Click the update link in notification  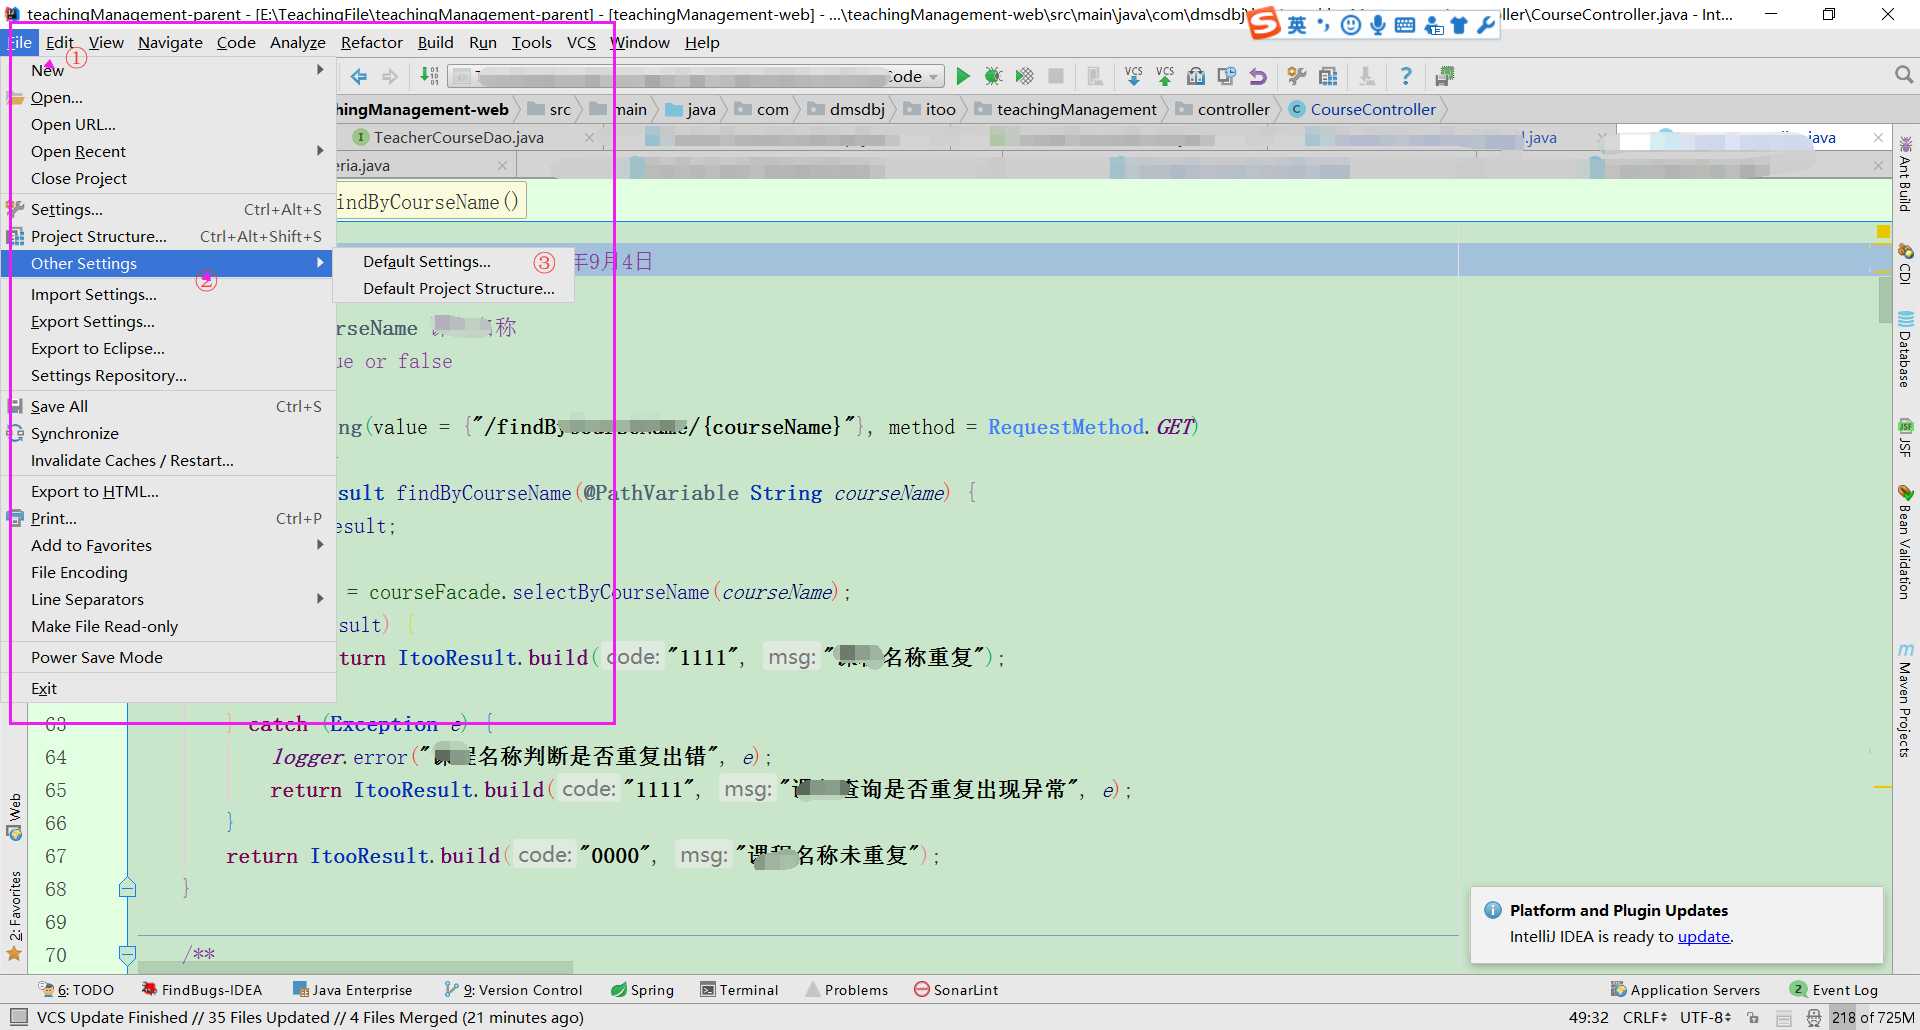tap(1704, 937)
